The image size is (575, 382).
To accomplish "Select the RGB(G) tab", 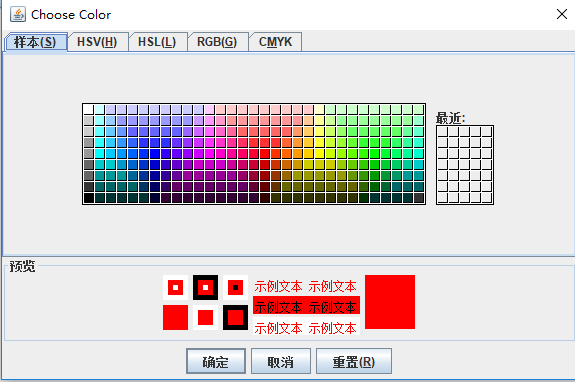I will point(218,42).
